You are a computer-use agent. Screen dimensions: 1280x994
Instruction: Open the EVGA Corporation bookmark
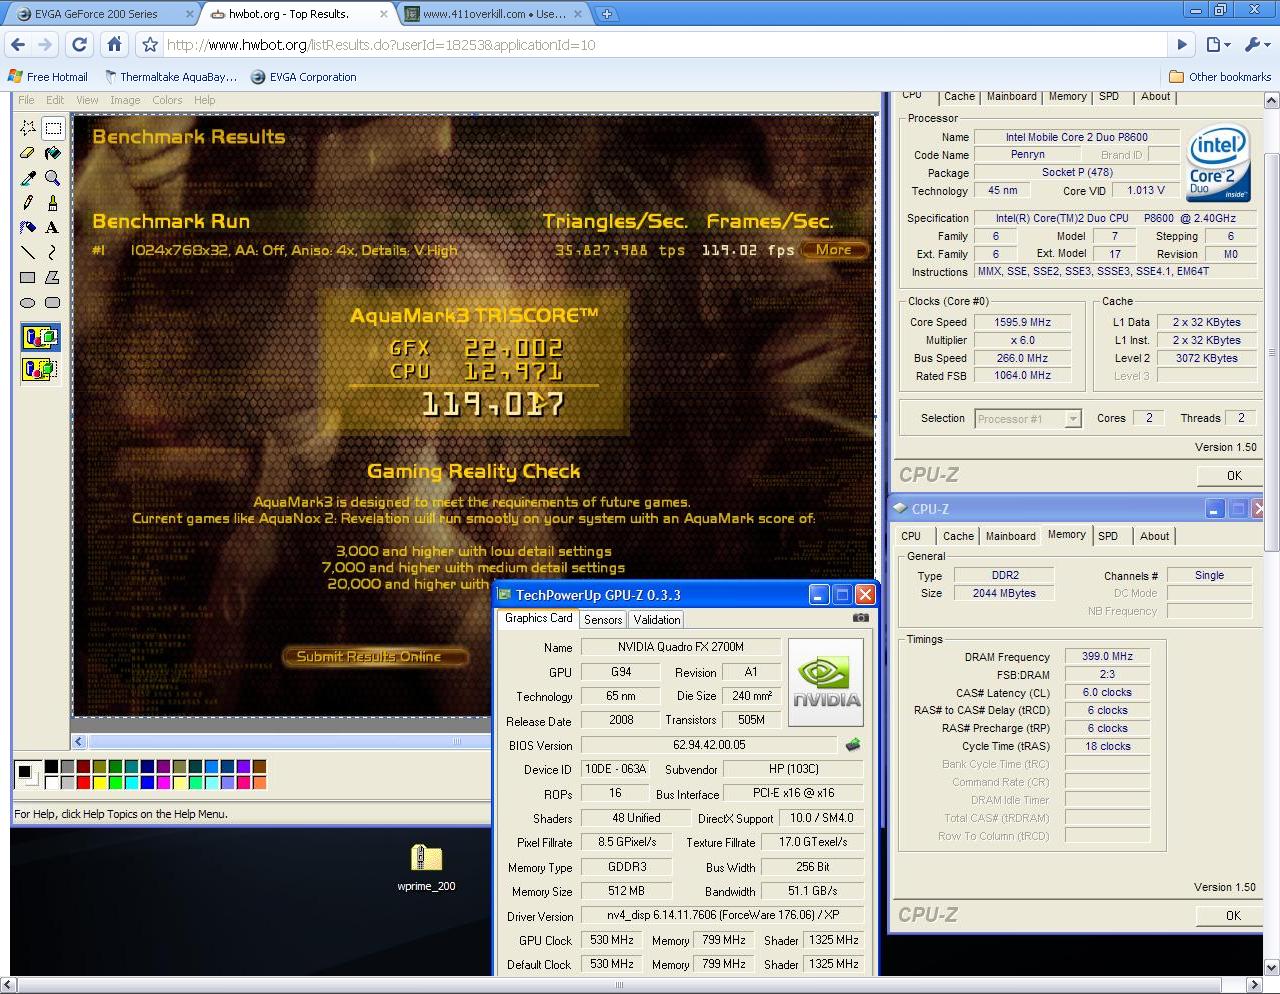click(x=303, y=77)
